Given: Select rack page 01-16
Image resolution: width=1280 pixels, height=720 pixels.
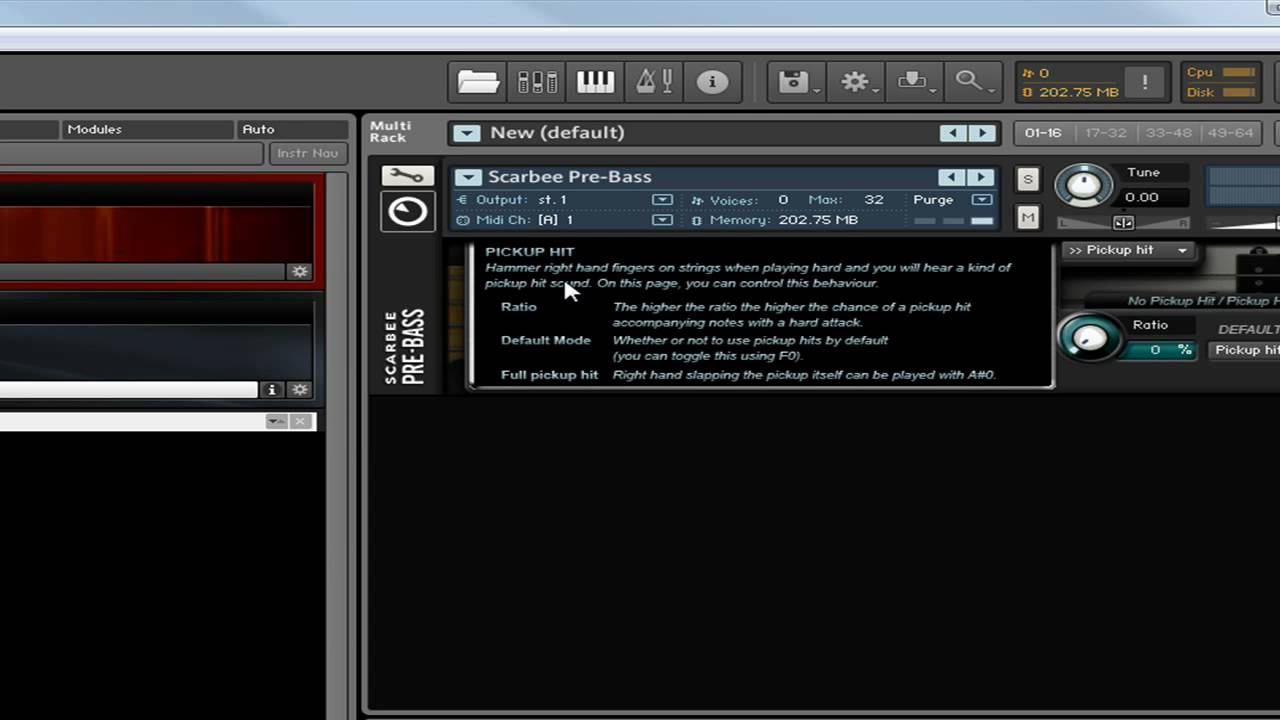Looking at the screenshot, I should 1043,133.
